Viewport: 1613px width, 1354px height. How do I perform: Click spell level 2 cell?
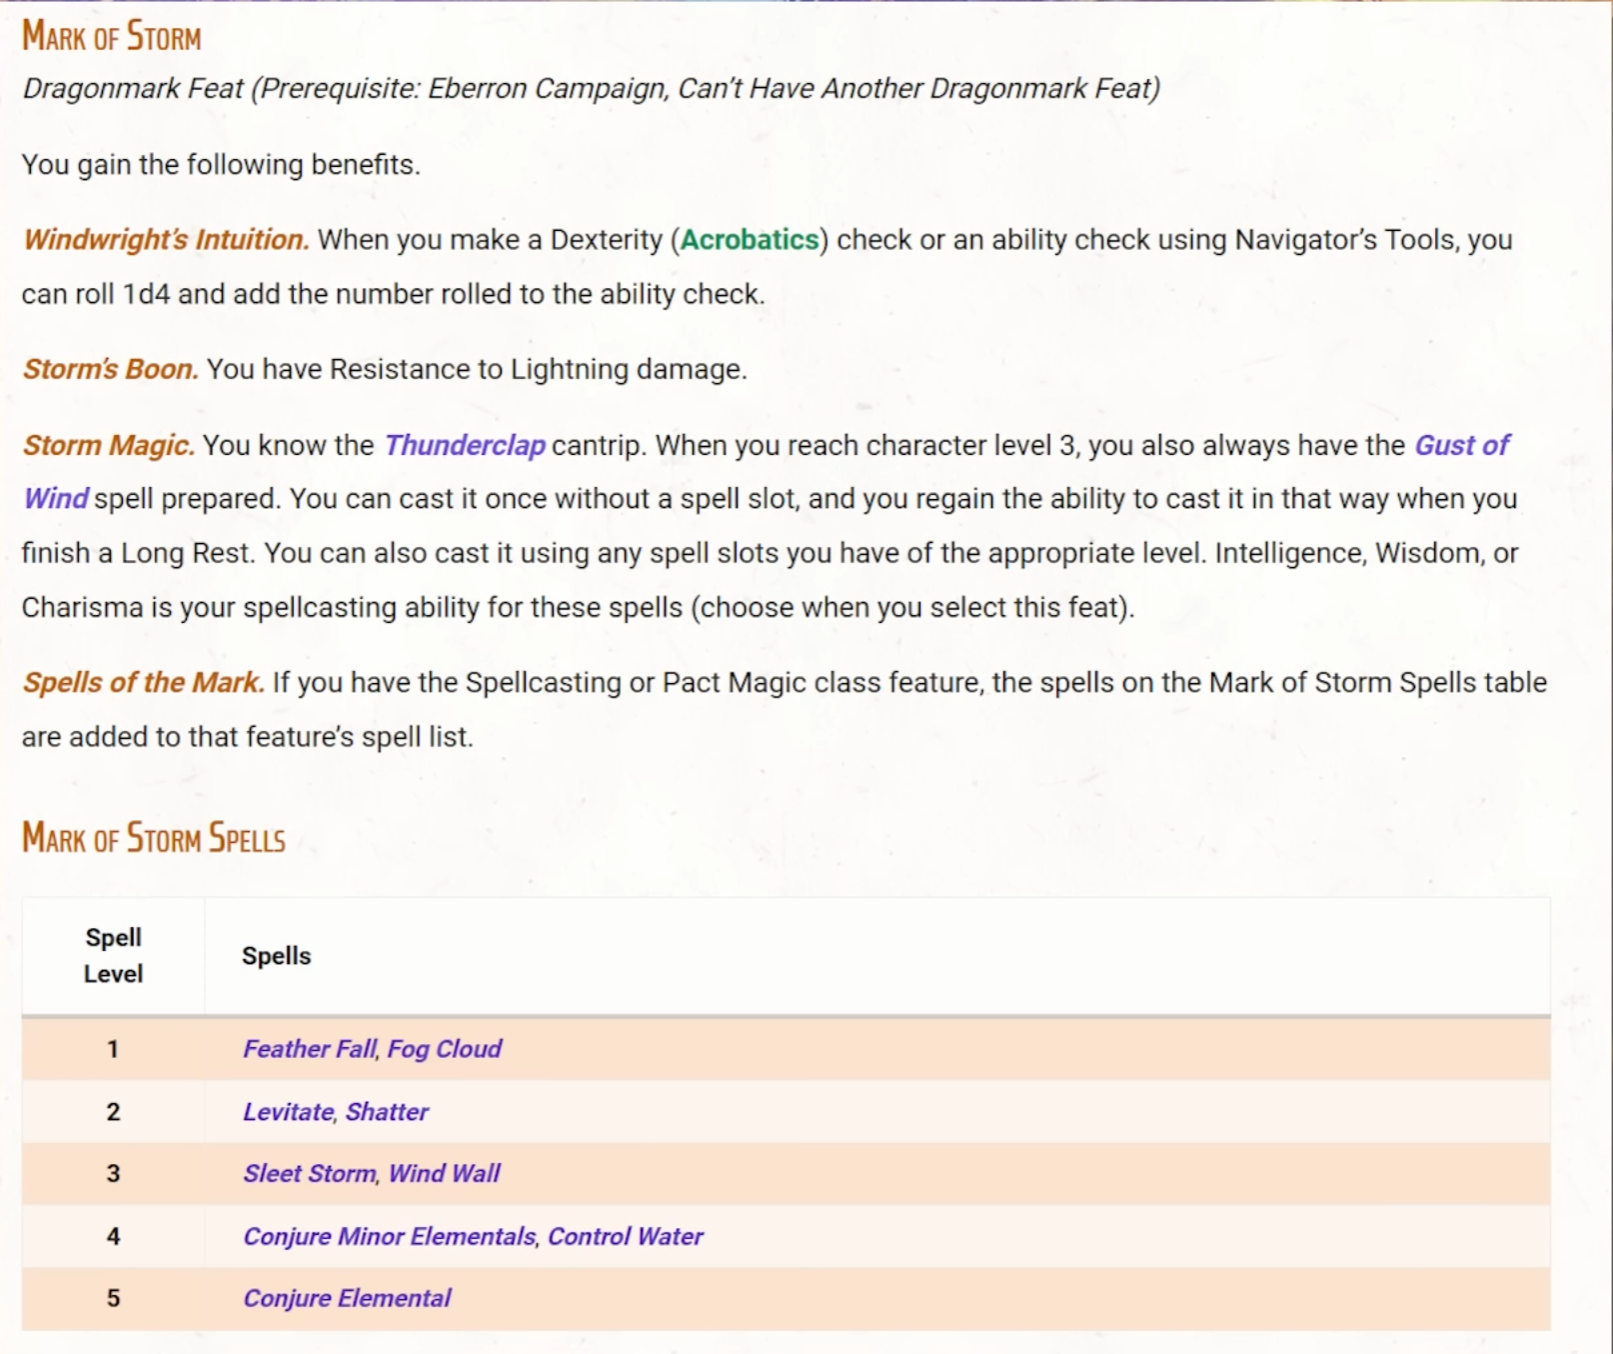point(113,1112)
